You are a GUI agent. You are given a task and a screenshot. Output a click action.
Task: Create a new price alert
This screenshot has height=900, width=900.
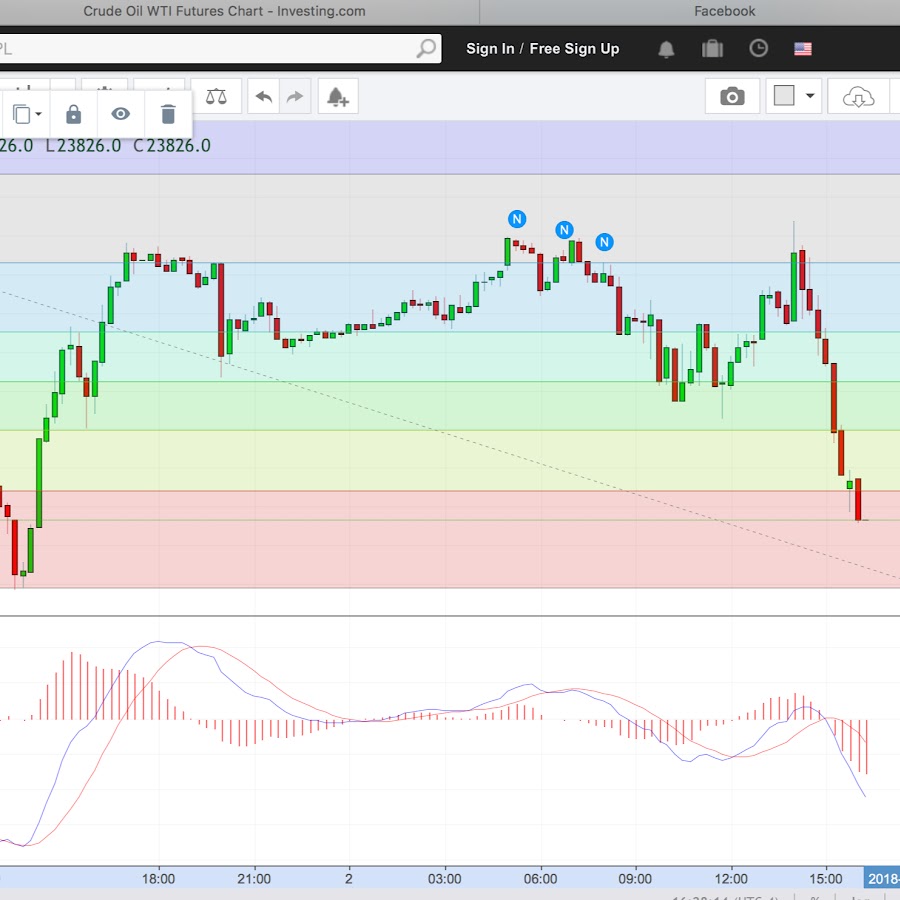click(x=338, y=96)
